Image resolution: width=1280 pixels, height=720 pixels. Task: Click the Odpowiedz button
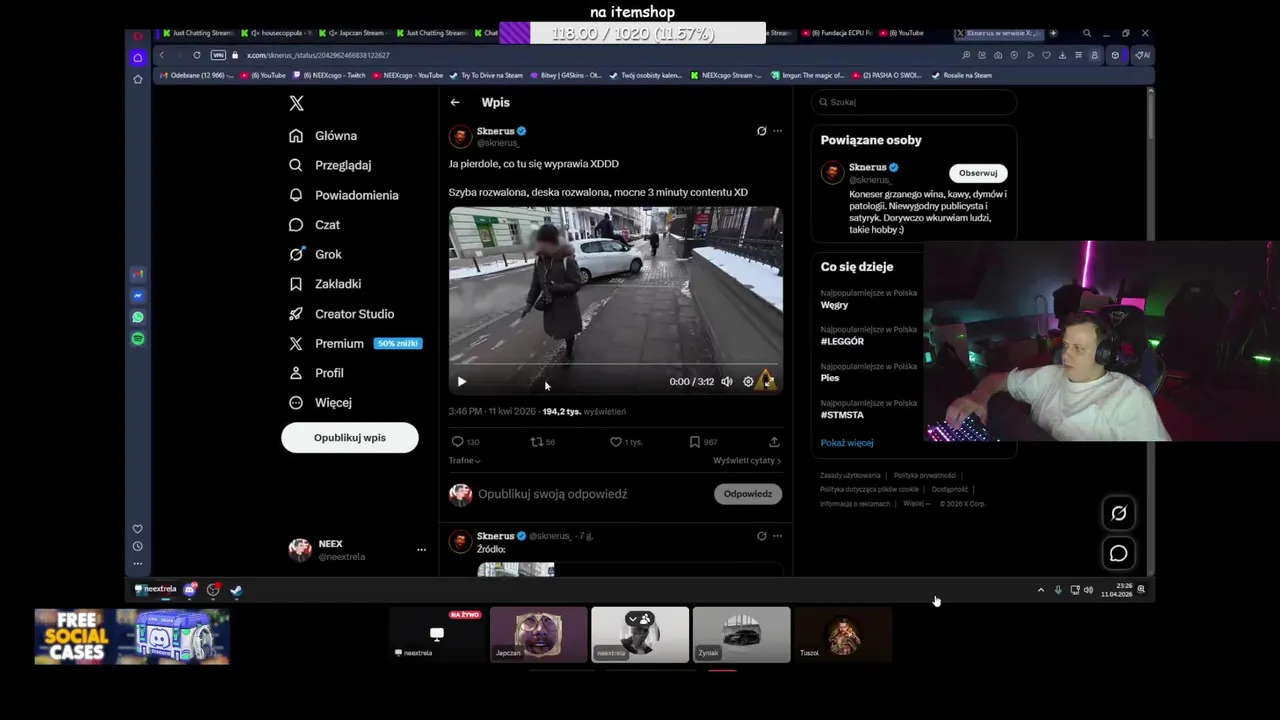(748, 494)
